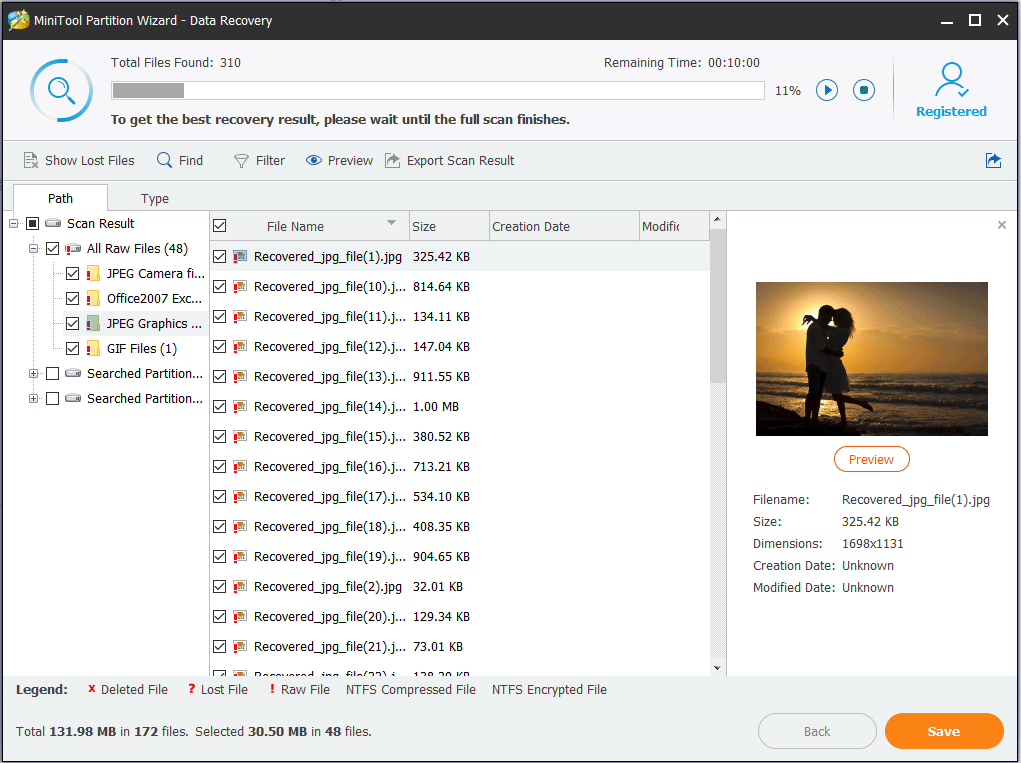The height and width of the screenshot is (763, 1021).
Task: Open Show Lost Files
Action: tap(79, 160)
